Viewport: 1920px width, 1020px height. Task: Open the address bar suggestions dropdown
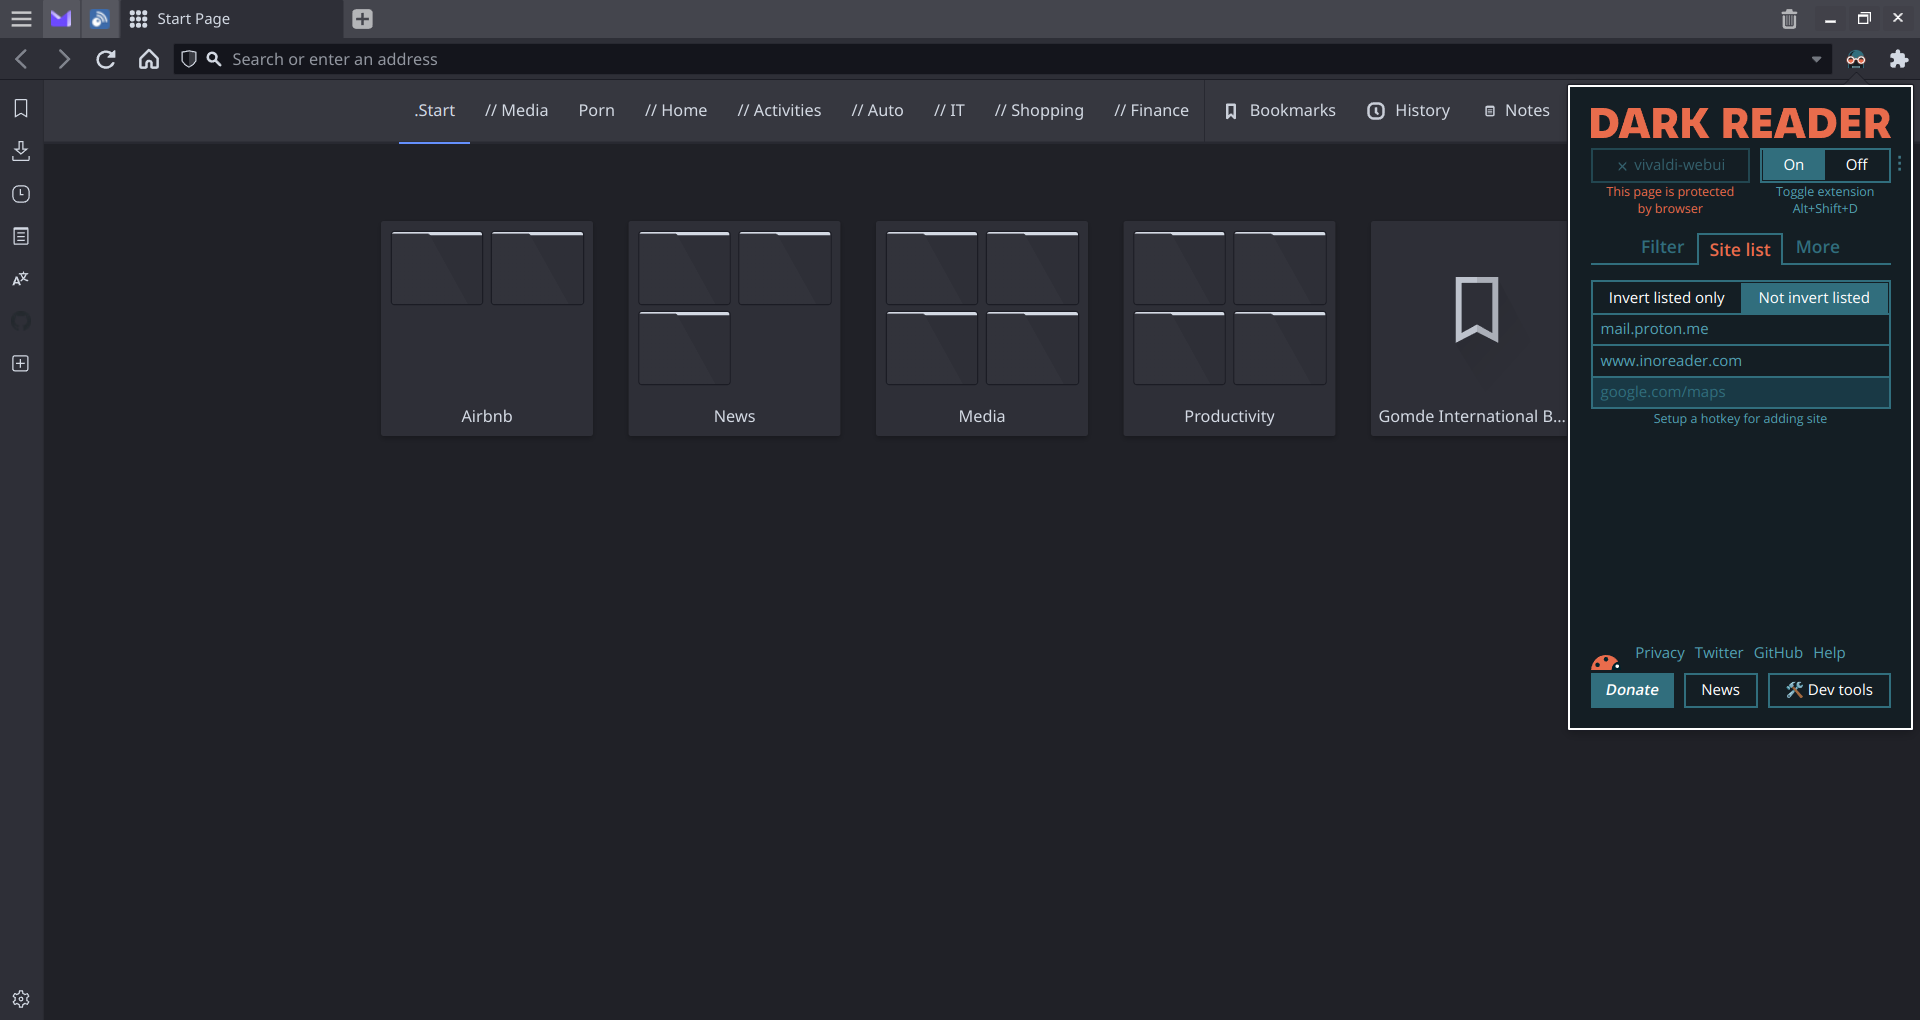[1817, 59]
